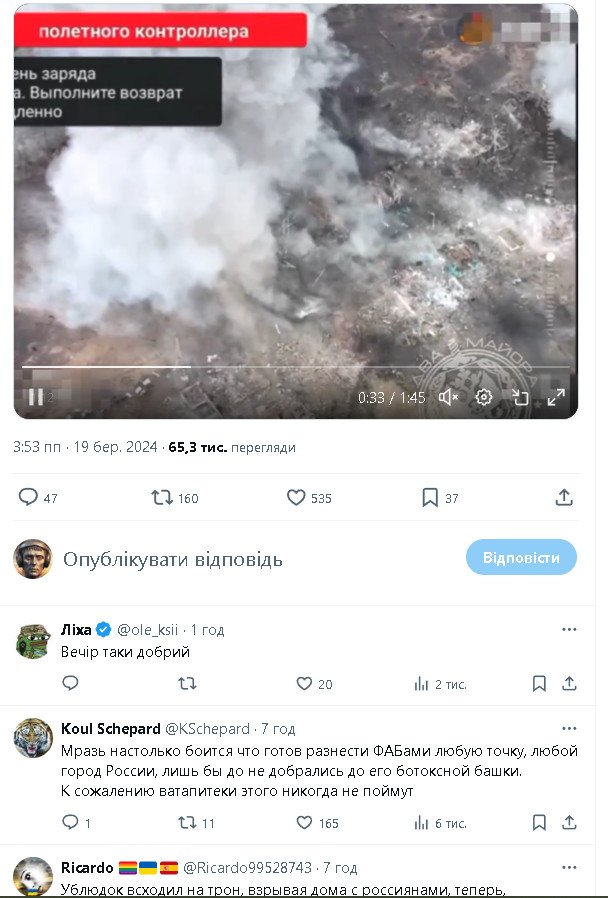Image resolution: width=608 pixels, height=898 pixels.
Task: Share the main post
Action: (564, 497)
